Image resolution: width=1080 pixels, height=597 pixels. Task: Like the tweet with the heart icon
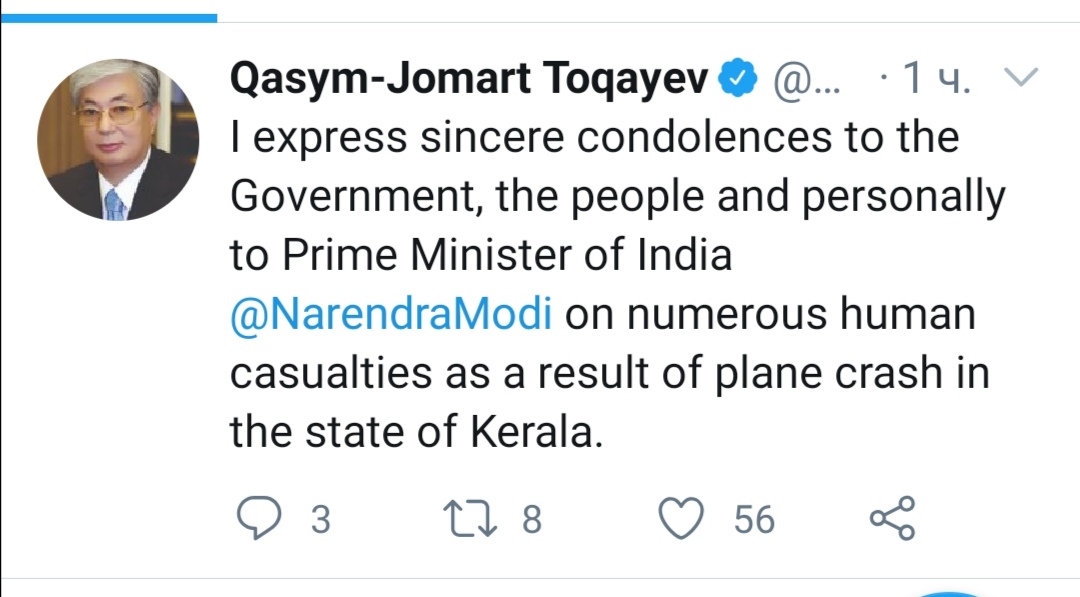pos(682,518)
